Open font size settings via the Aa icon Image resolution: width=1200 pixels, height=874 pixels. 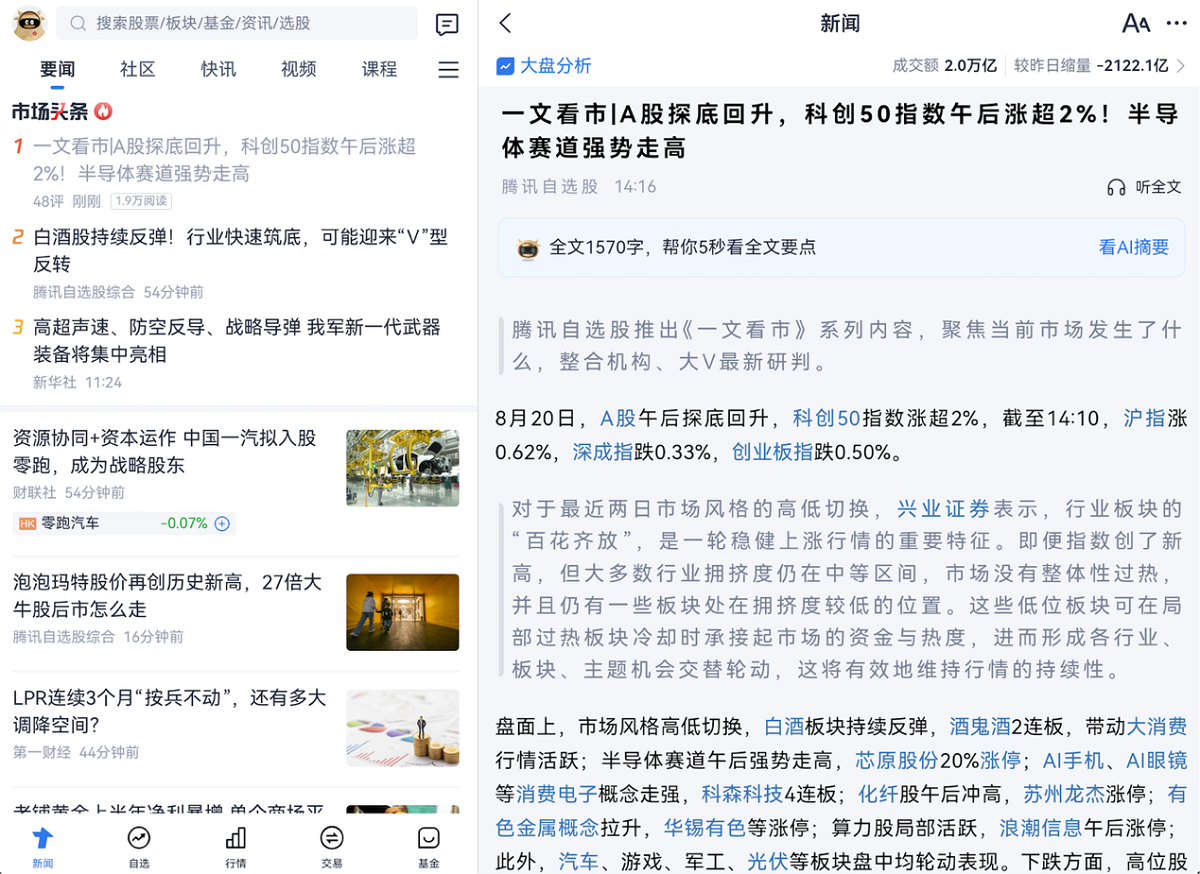pos(1137,22)
